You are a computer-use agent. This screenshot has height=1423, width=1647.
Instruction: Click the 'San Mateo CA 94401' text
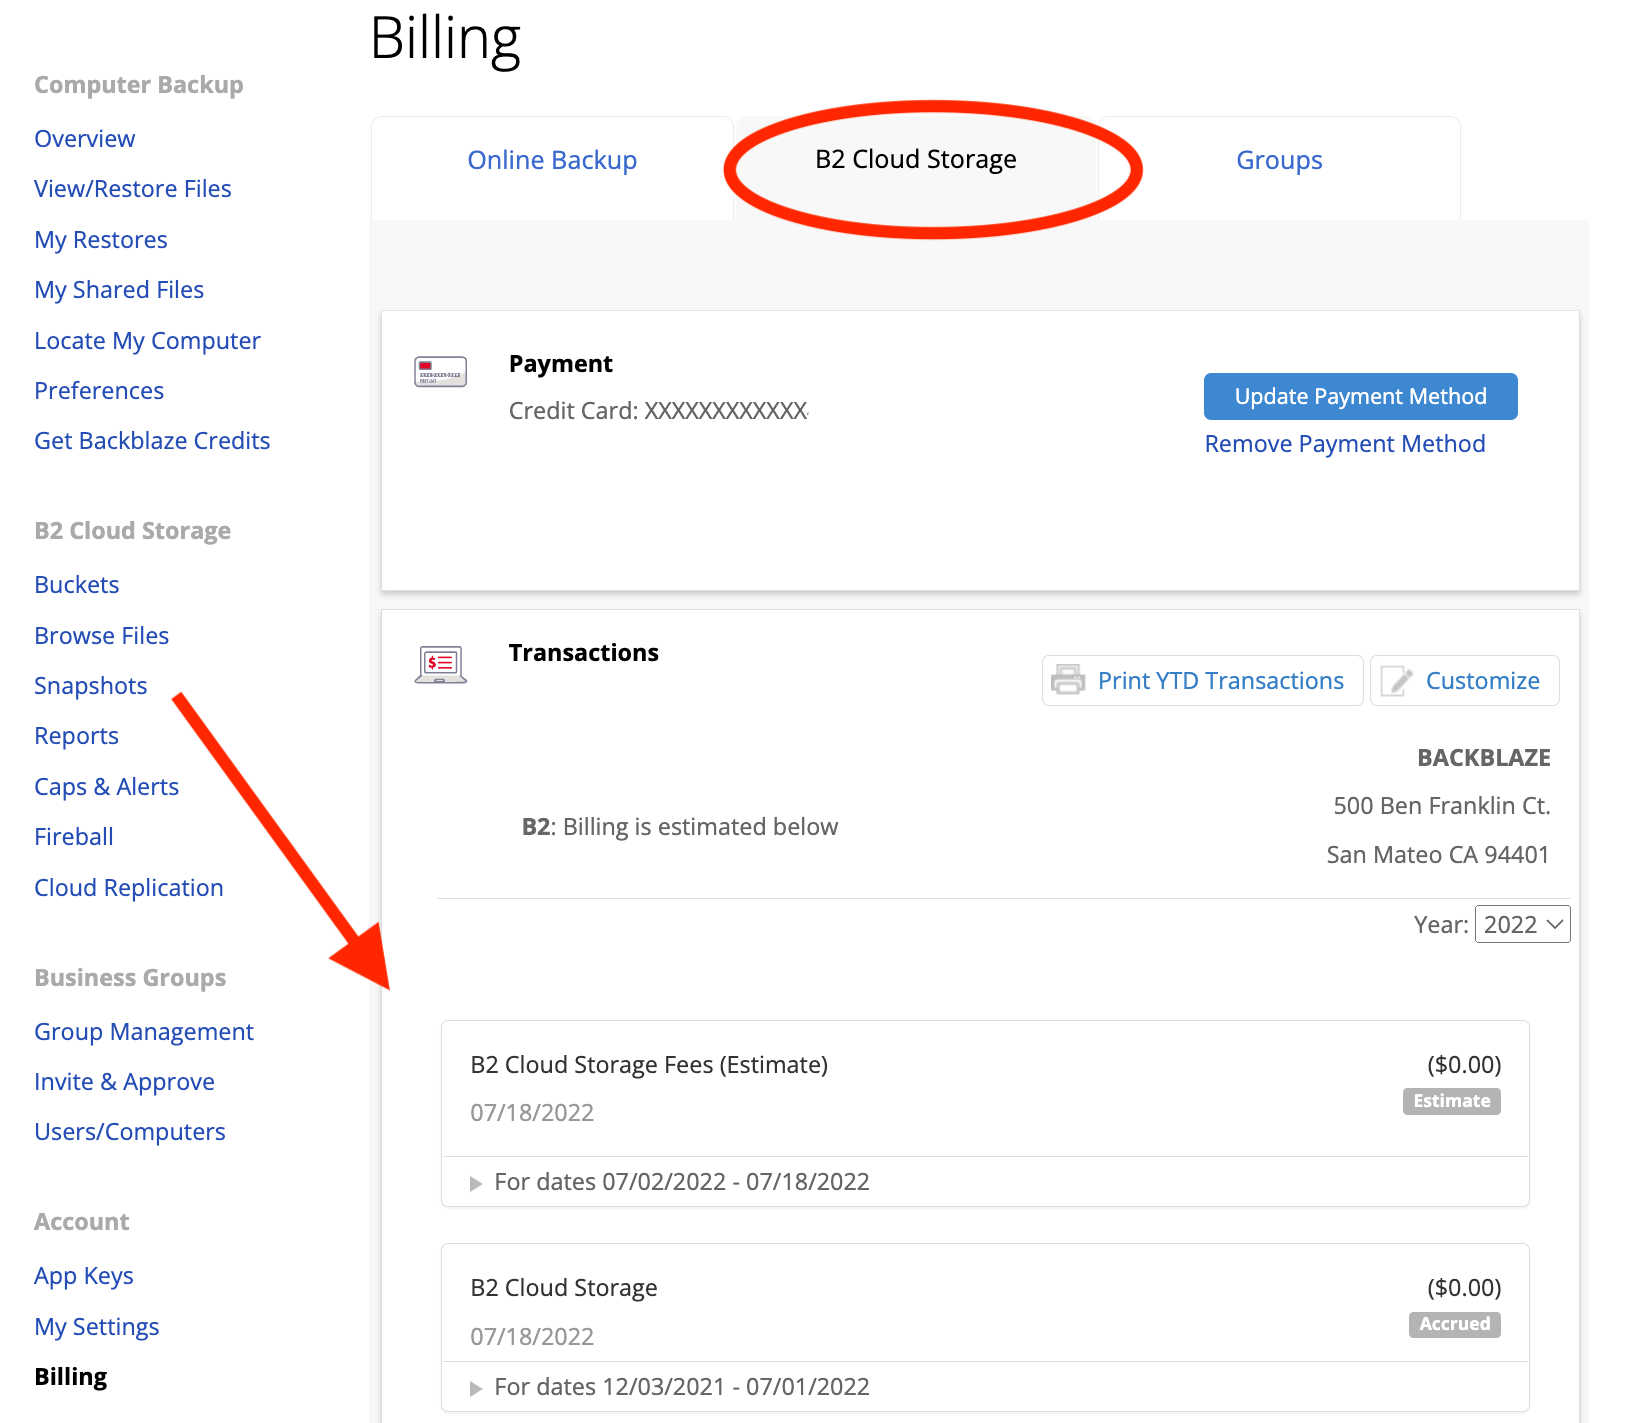coord(1438,855)
